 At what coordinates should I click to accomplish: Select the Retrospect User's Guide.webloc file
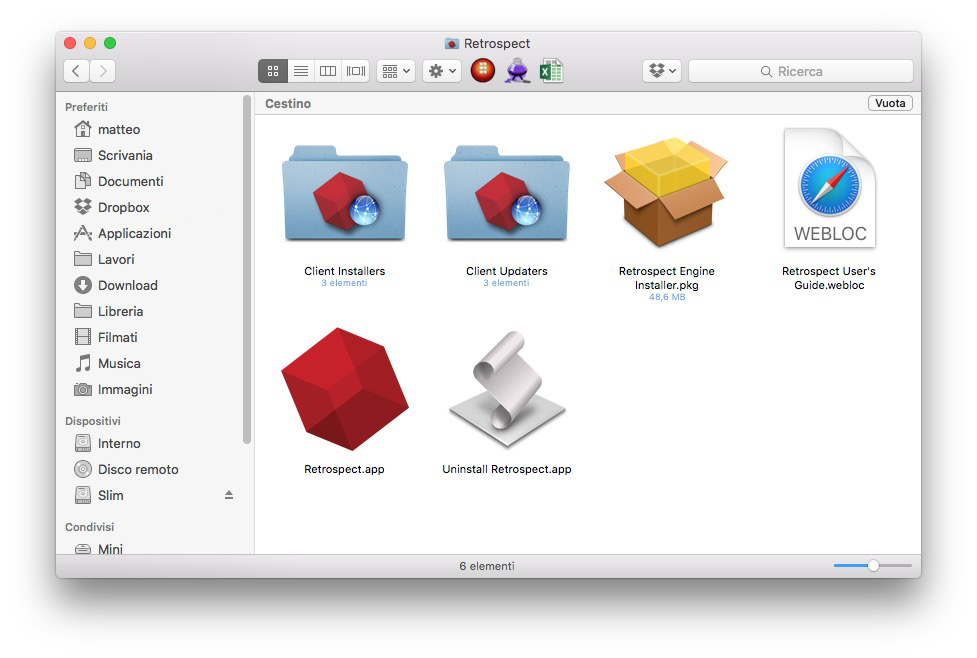click(x=829, y=188)
